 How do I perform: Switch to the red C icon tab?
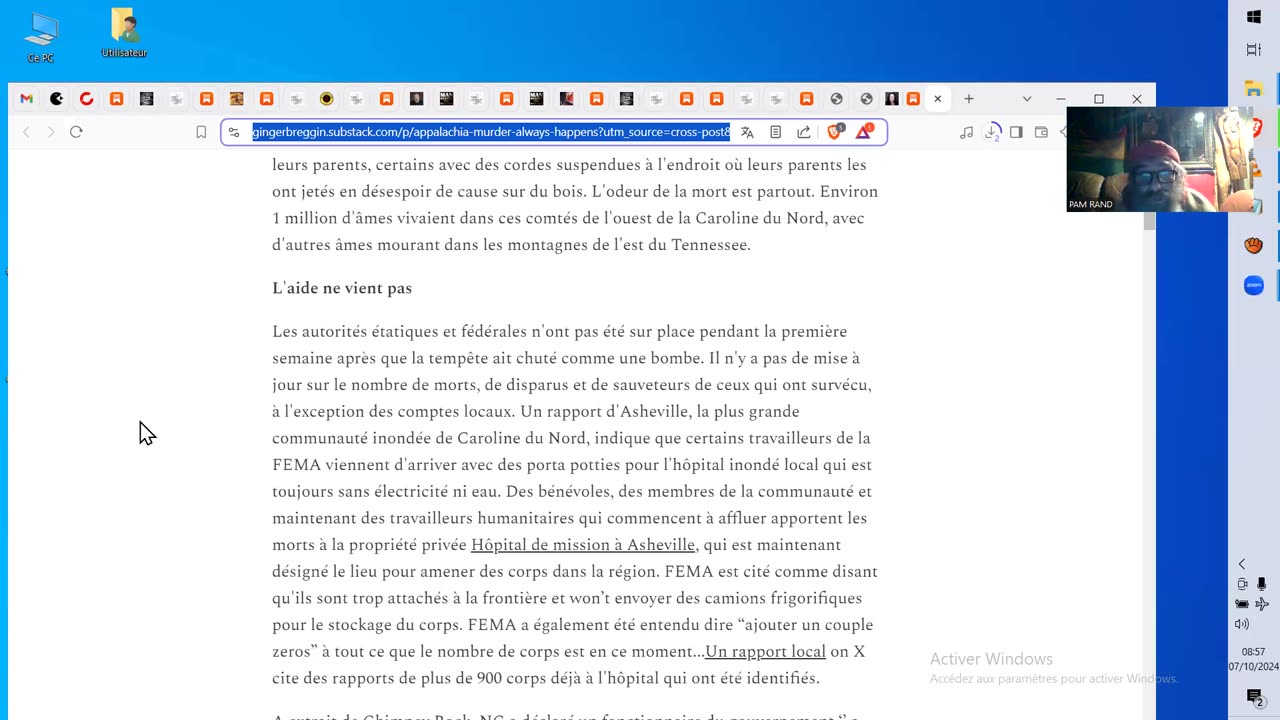pos(87,99)
